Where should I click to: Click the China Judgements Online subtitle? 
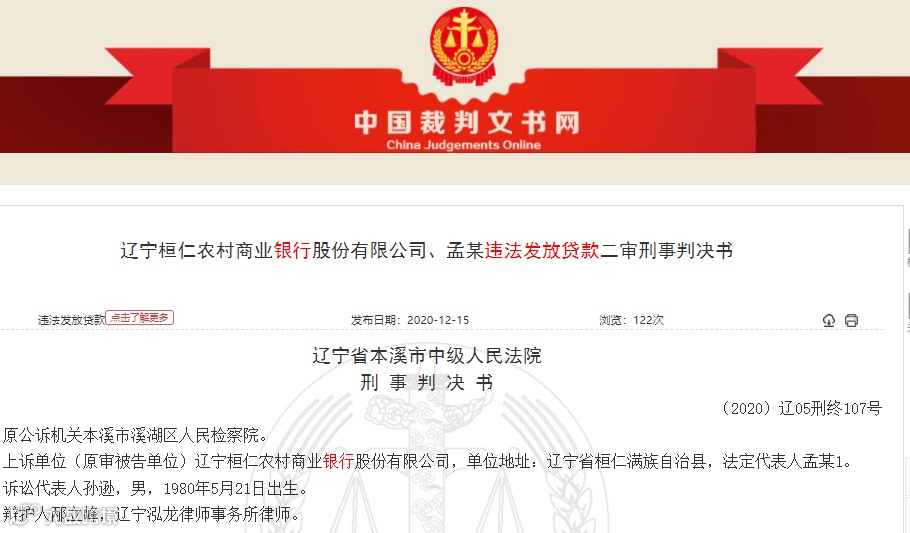tap(463, 145)
